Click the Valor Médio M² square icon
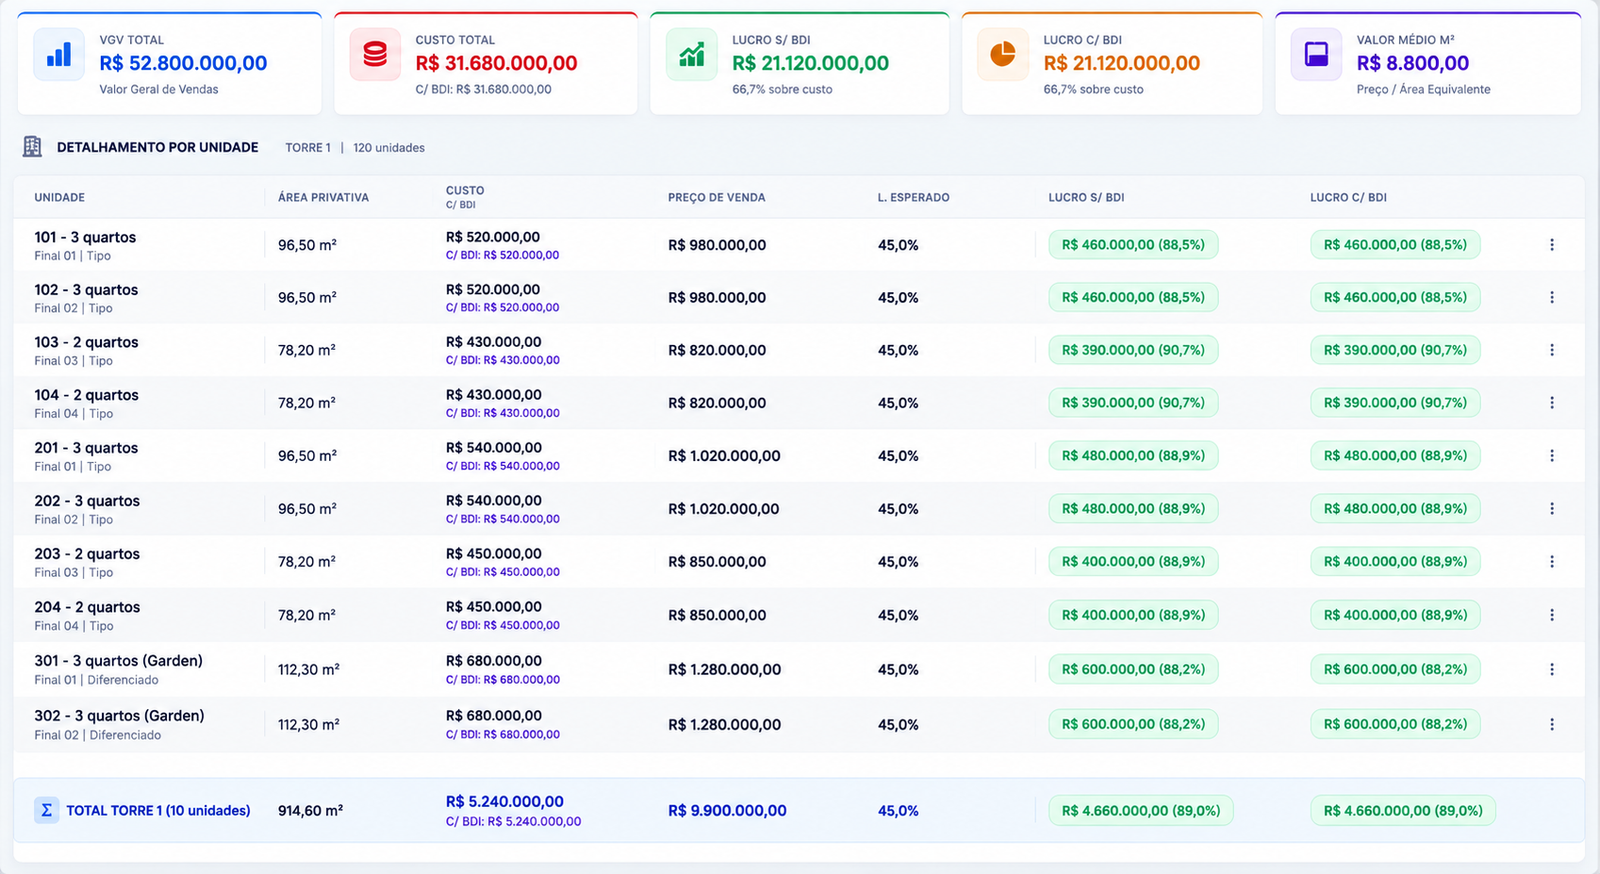The height and width of the screenshot is (874, 1600). click(x=1316, y=54)
